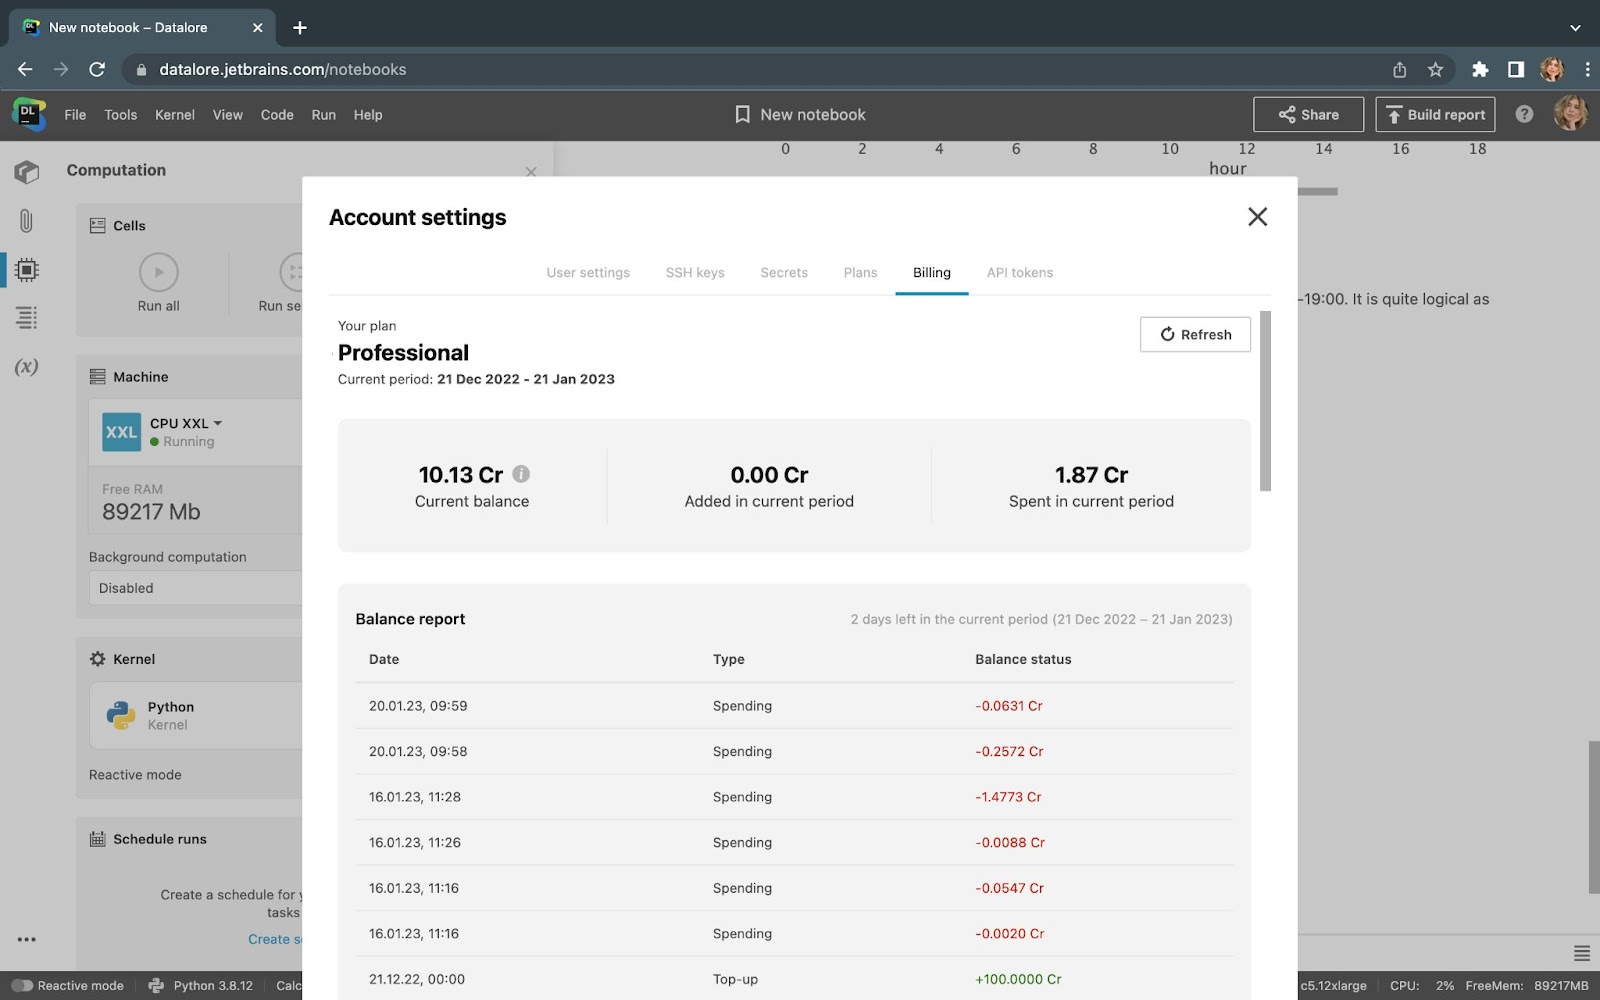Open the Chrome tab search chevron
Image resolution: width=1600 pixels, height=1000 pixels.
point(1575,28)
